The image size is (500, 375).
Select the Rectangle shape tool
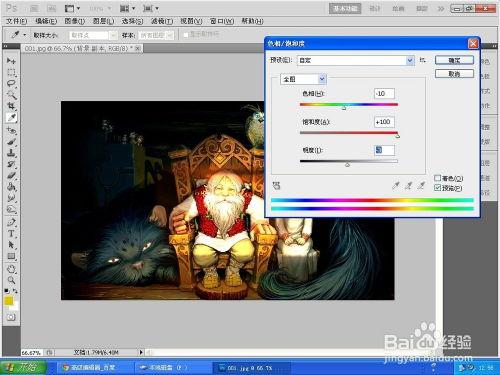[11, 256]
